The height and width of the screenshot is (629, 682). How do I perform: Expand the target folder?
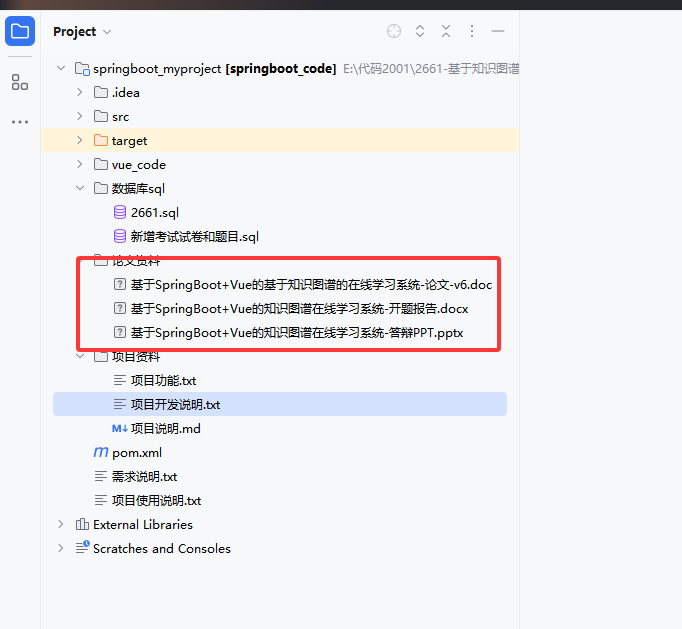point(80,140)
